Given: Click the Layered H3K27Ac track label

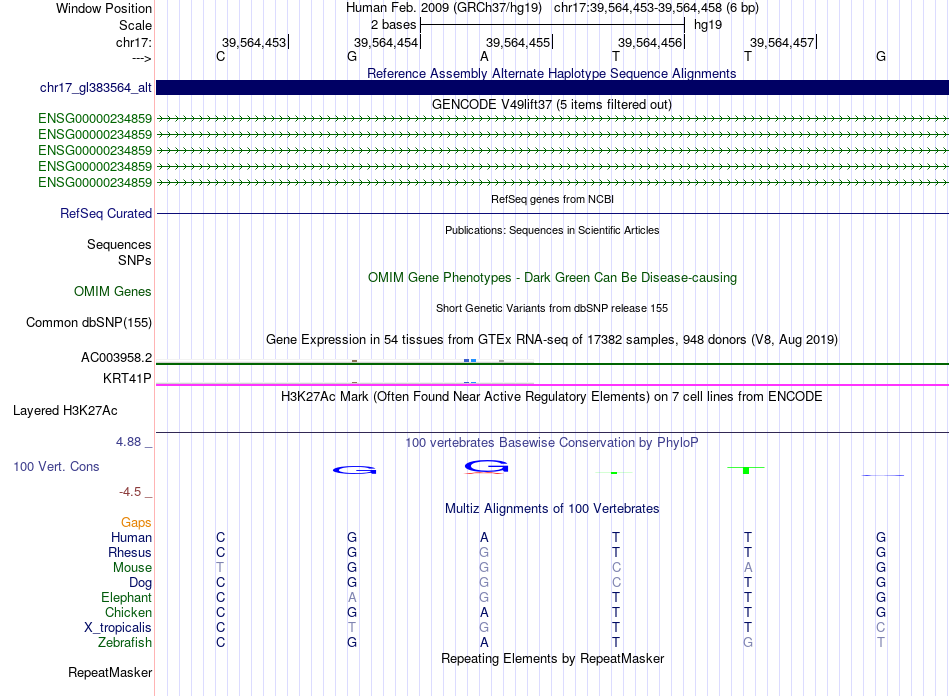Looking at the screenshot, I should coord(65,411).
